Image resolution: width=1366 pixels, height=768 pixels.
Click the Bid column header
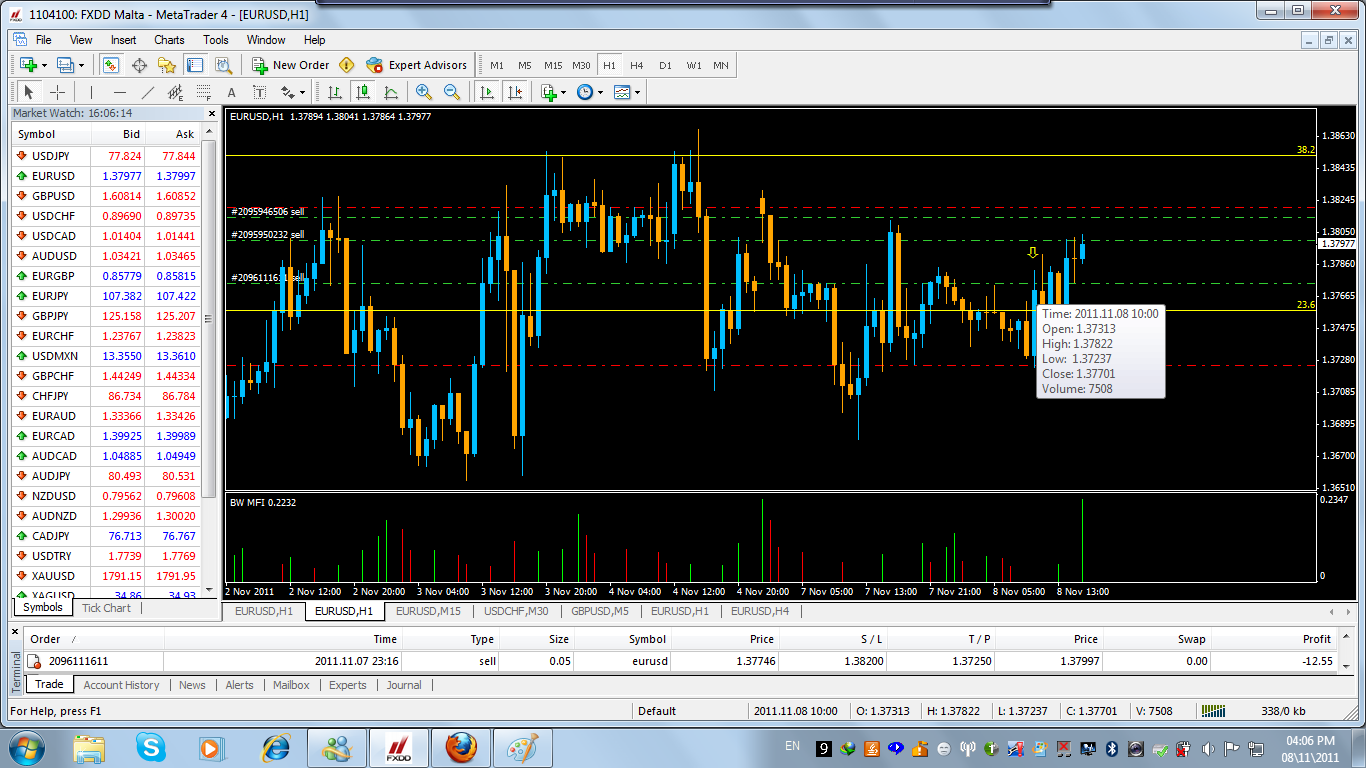(x=118, y=134)
